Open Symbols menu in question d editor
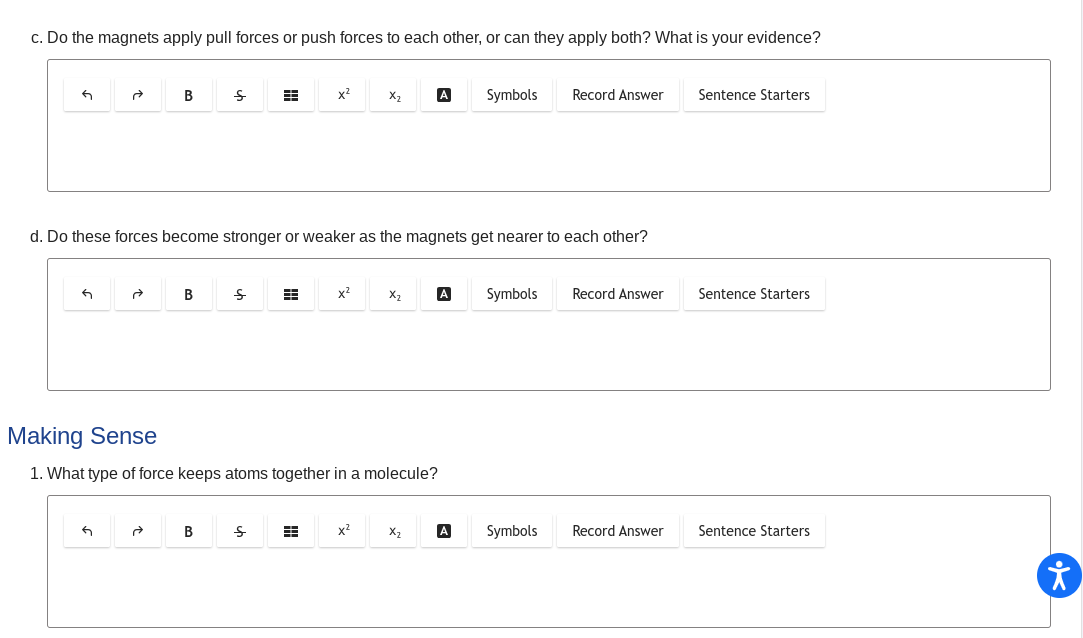The image size is (1083, 638). pos(512,294)
